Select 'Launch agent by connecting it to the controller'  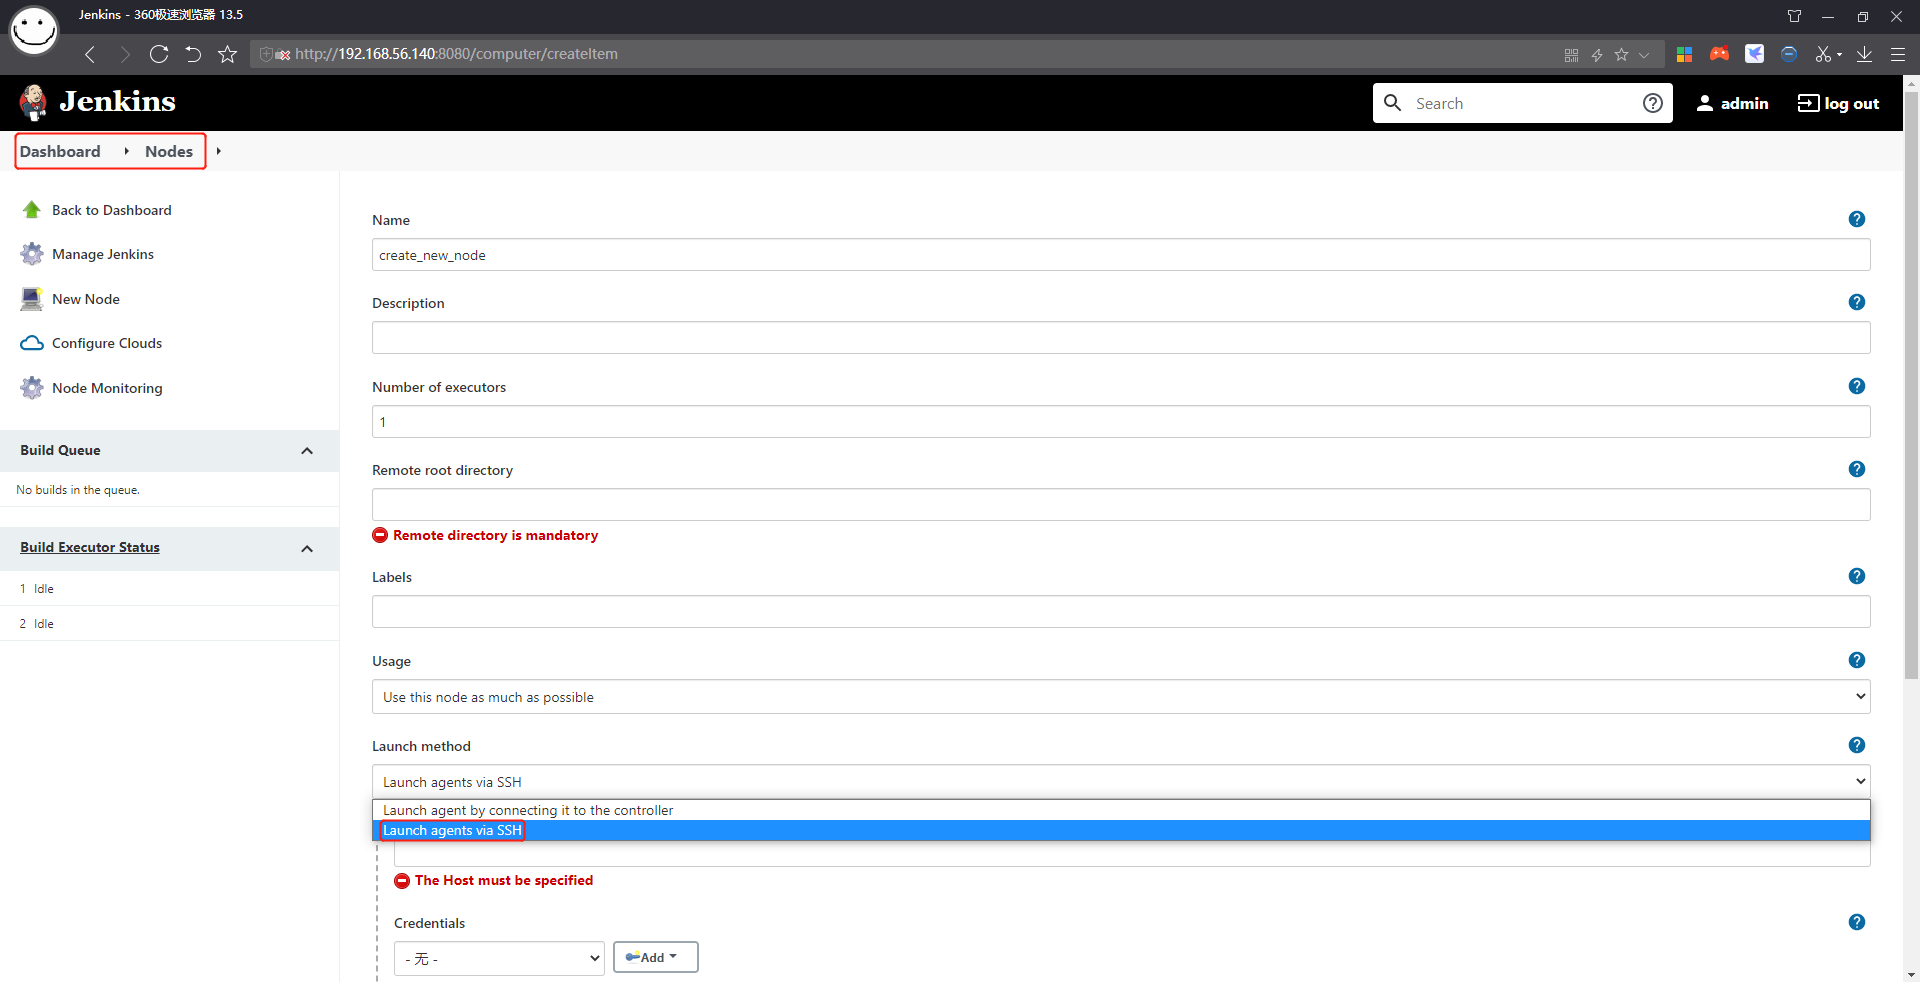[x=1121, y=810]
